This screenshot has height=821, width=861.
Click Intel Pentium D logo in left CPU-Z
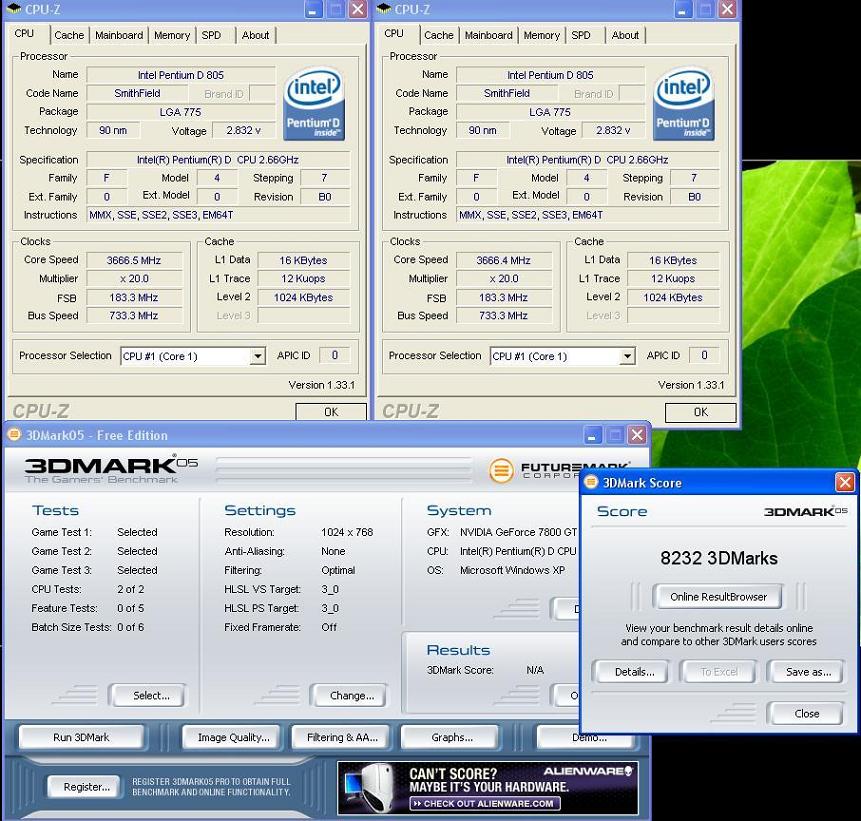coord(314,103)
